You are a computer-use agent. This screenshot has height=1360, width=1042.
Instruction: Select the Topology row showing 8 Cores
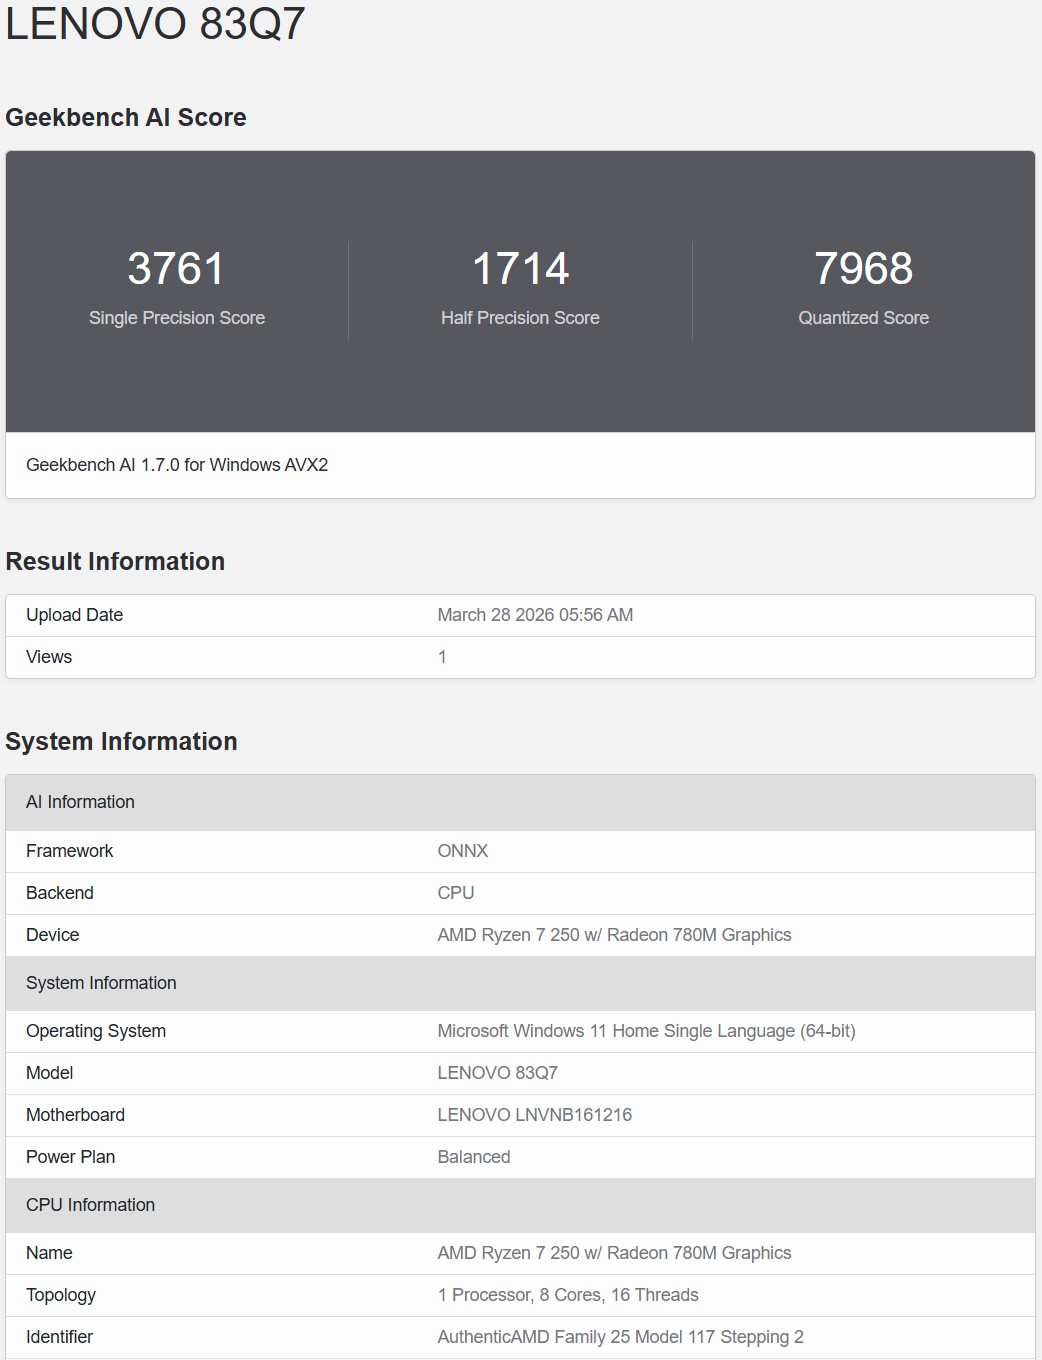[568, 1295]
